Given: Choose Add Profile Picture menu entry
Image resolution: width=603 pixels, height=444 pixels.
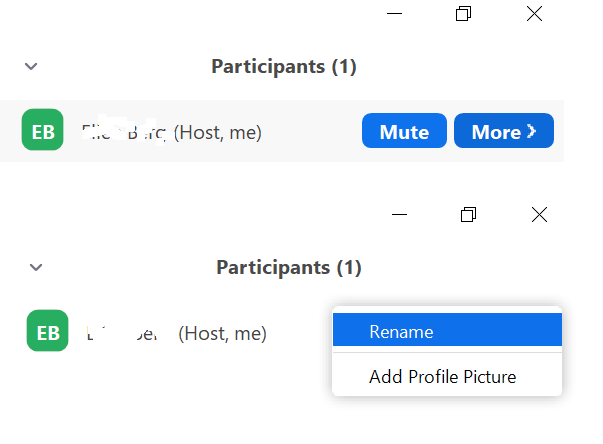Looking at the screenshot, I should [447, 376].
